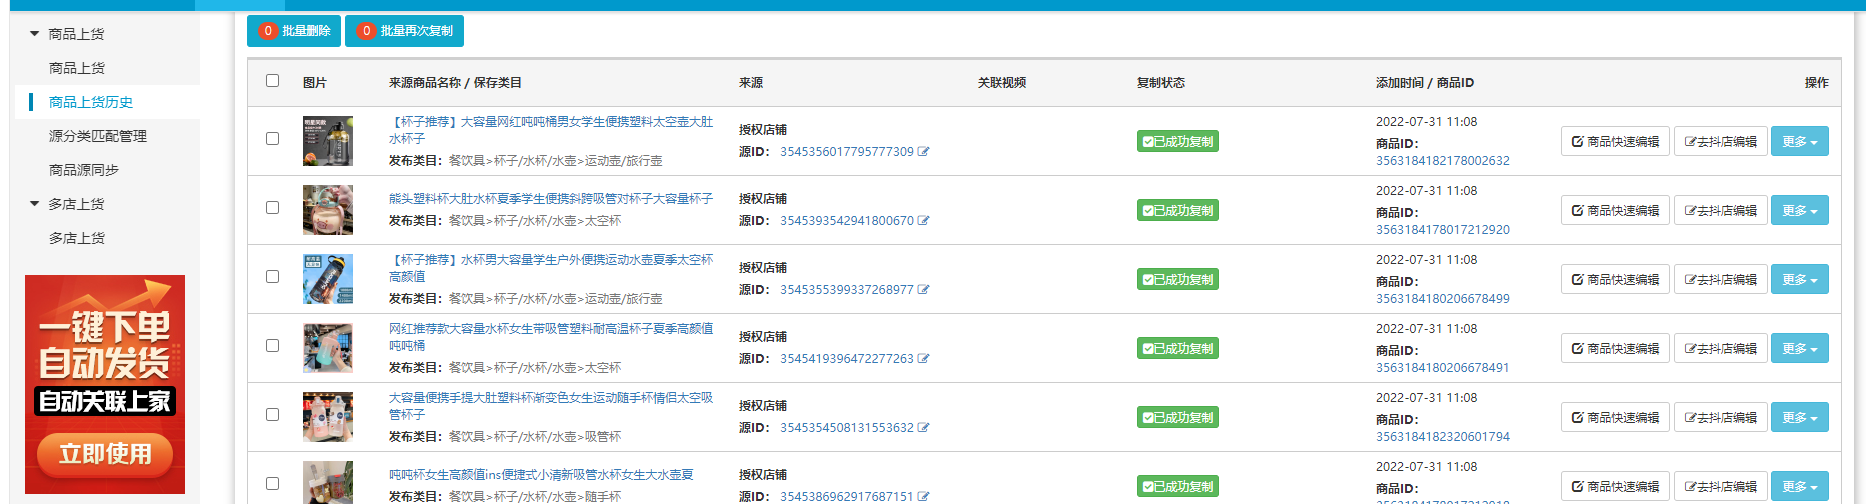Screen dimensions: 1866x504
Task: Collapse the 多店上货 sidebar group
Action: (35, 204)
